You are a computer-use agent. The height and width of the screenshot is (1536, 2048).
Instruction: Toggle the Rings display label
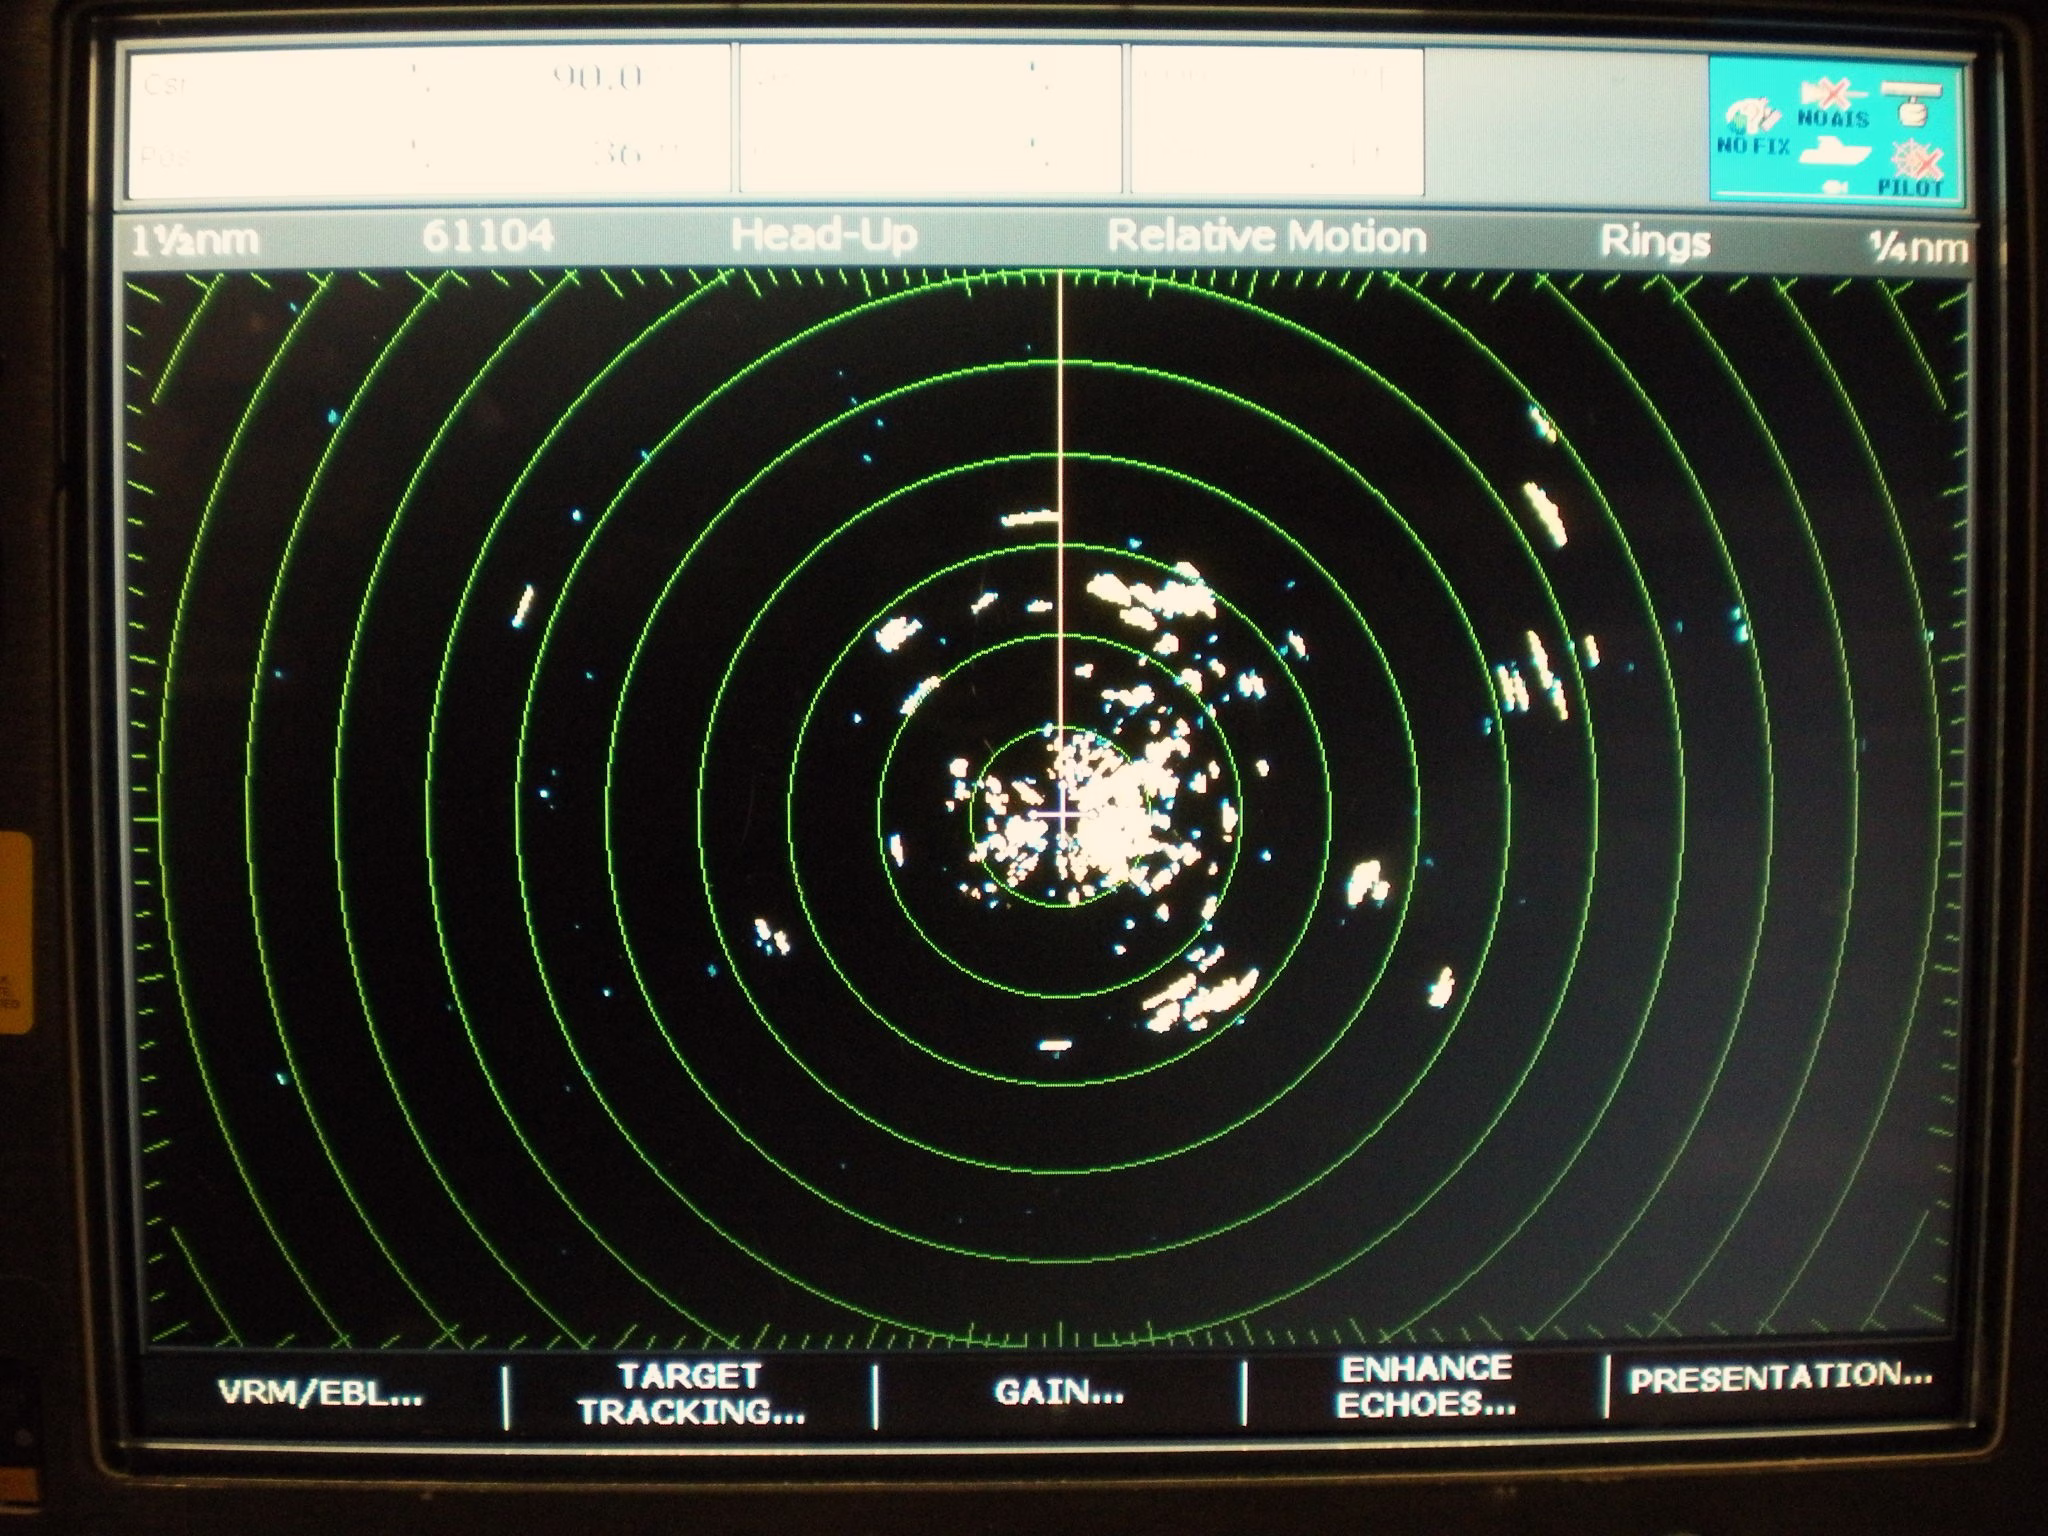1655,241
